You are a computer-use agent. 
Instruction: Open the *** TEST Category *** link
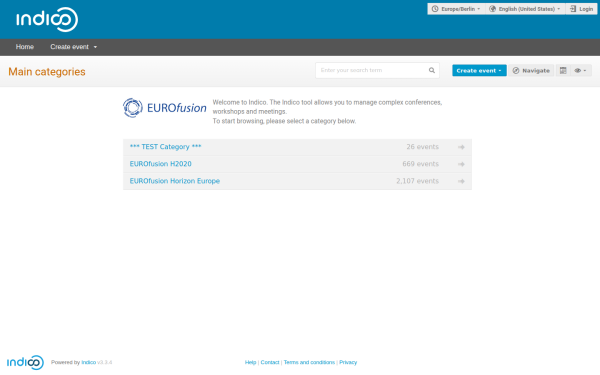tap(165, 147)
